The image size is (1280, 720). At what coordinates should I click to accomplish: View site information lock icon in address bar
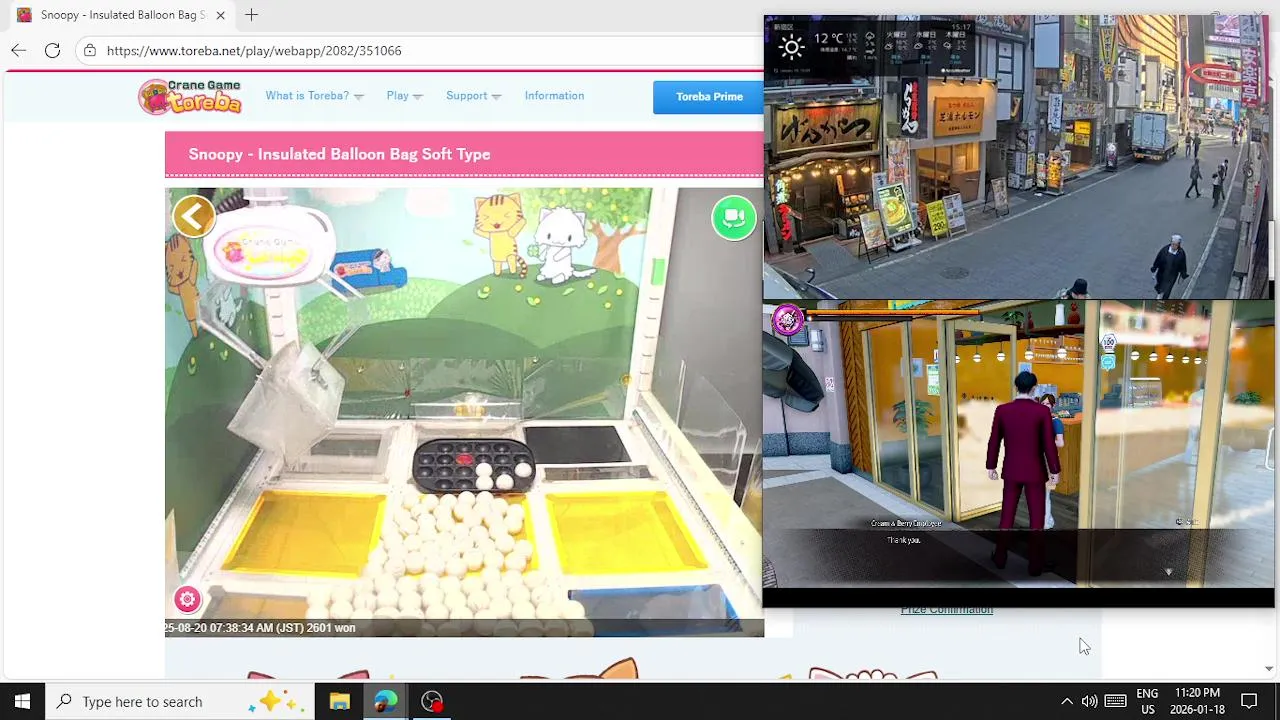coord(90,50)
